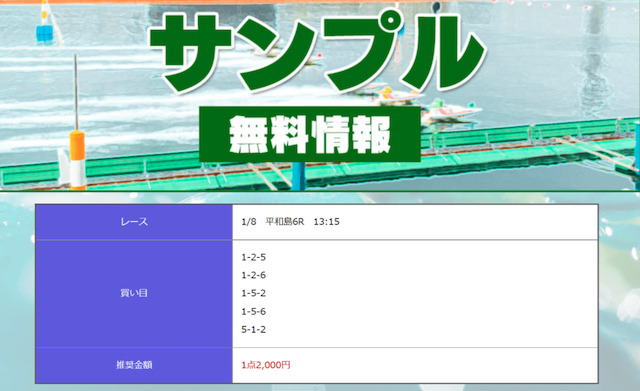Click the 1-2-5 bet combination
The width and height of the screenshot is (640, 391).
click(x=253, y=257)
